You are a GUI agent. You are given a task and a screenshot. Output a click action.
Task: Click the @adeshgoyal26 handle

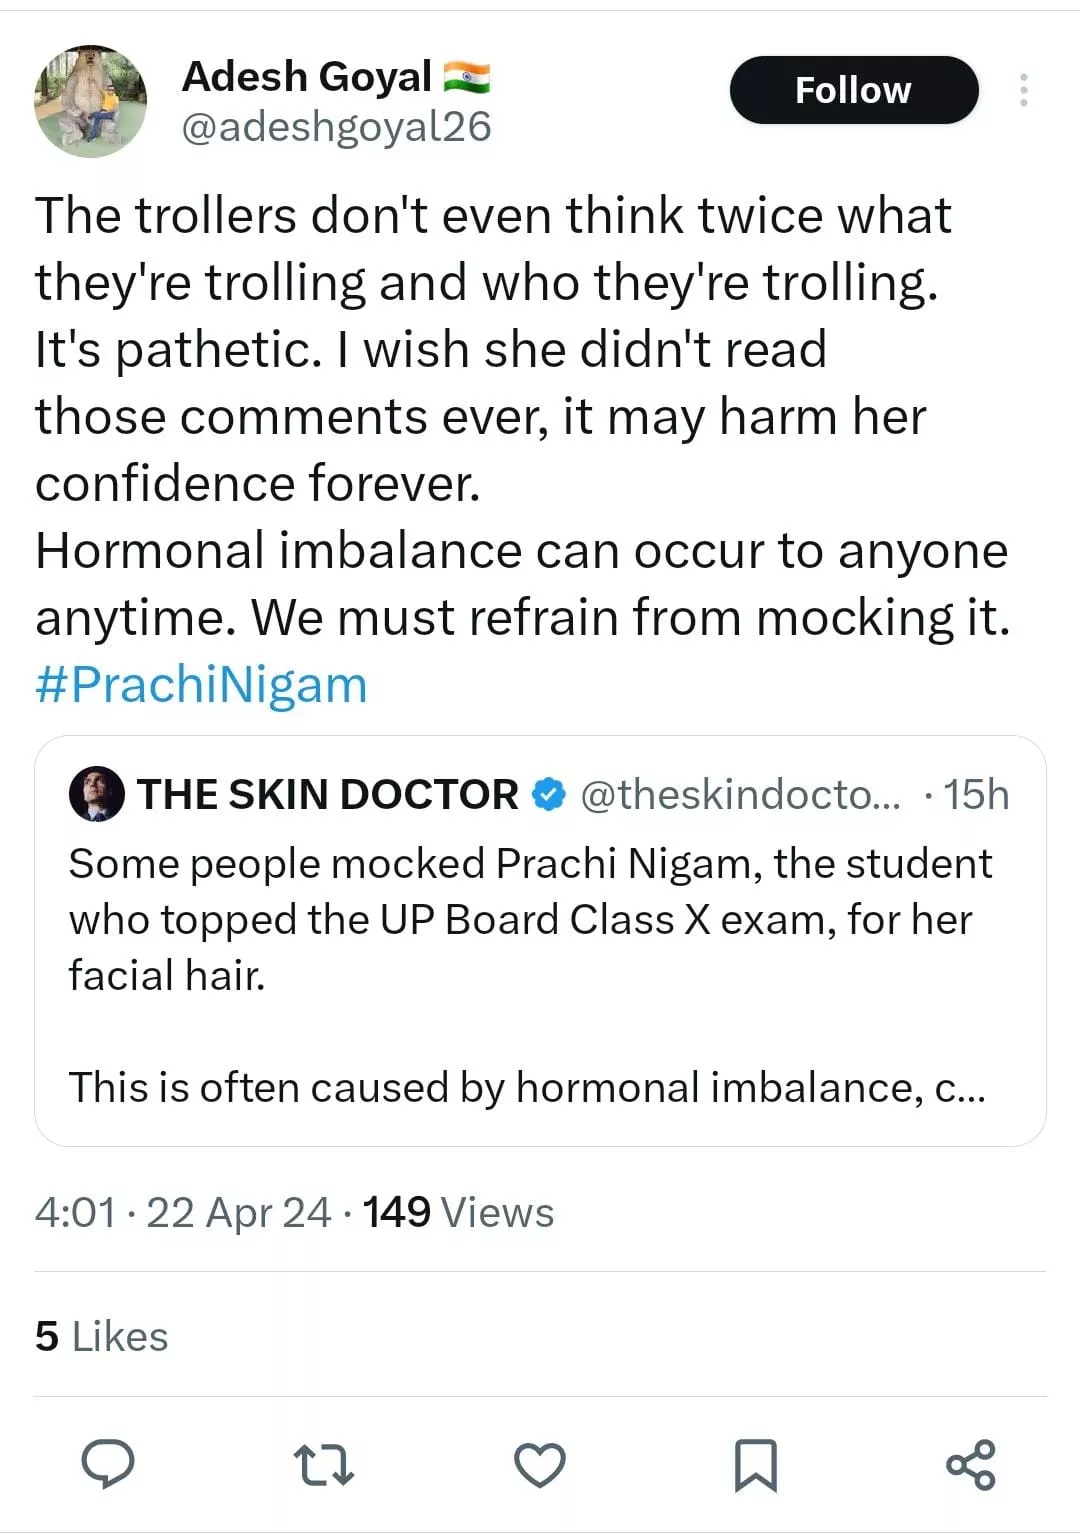(336, 127)
